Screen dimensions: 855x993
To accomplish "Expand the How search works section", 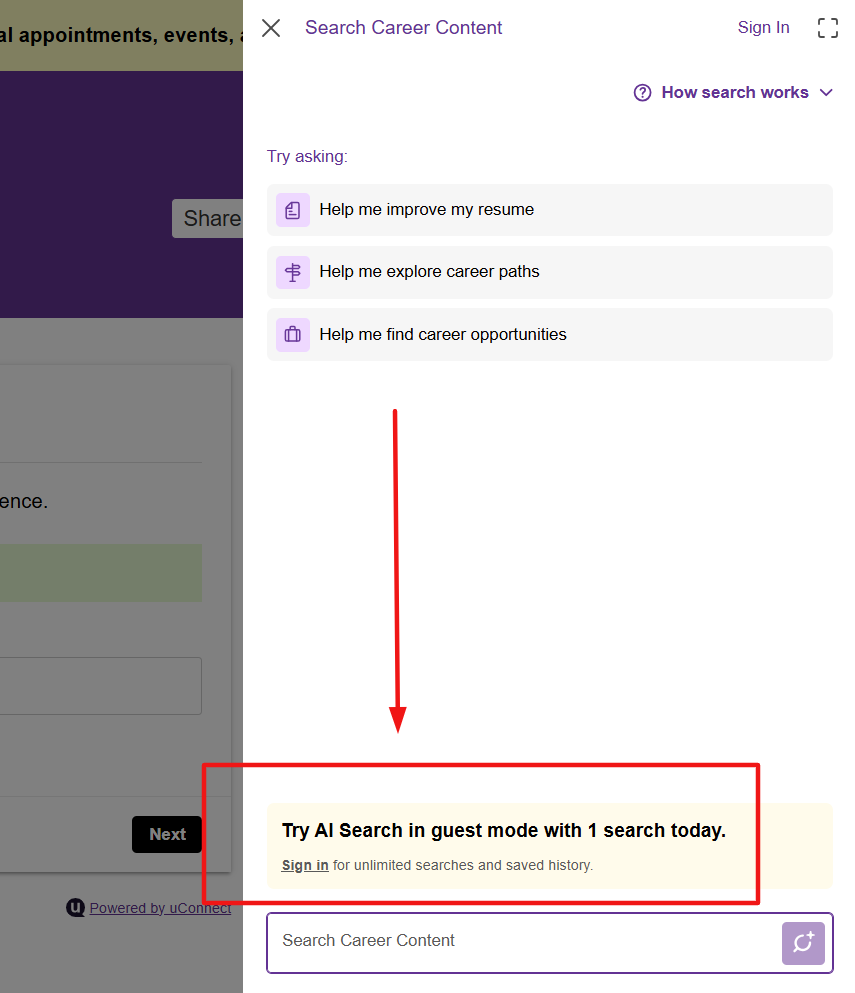I will pos(733,92).
